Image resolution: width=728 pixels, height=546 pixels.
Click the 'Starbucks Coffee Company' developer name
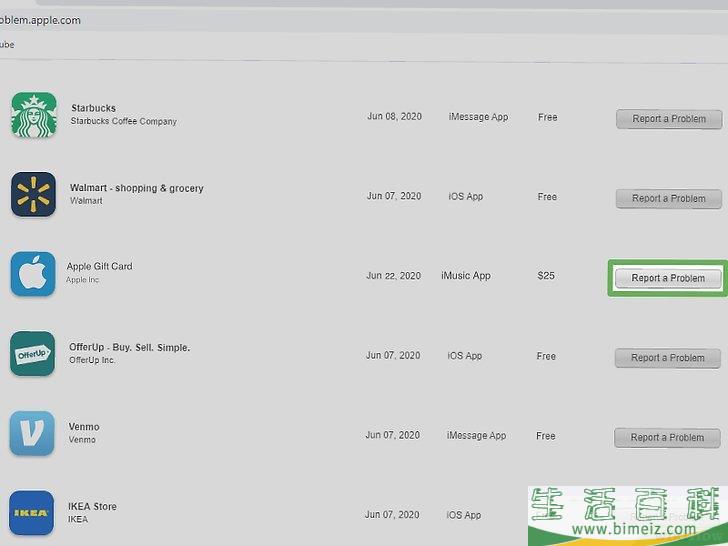(124, 121)
